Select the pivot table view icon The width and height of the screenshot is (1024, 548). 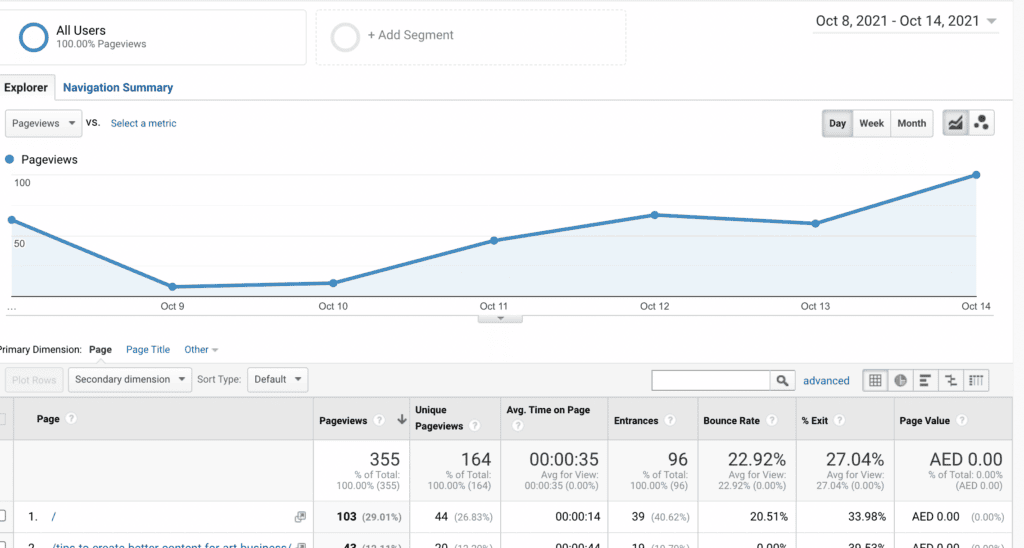click(x=976, y=380)
